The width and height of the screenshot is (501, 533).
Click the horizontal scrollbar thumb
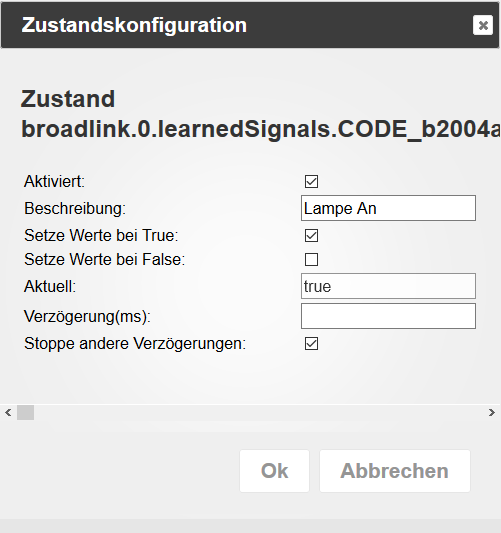tap(25, 413)
